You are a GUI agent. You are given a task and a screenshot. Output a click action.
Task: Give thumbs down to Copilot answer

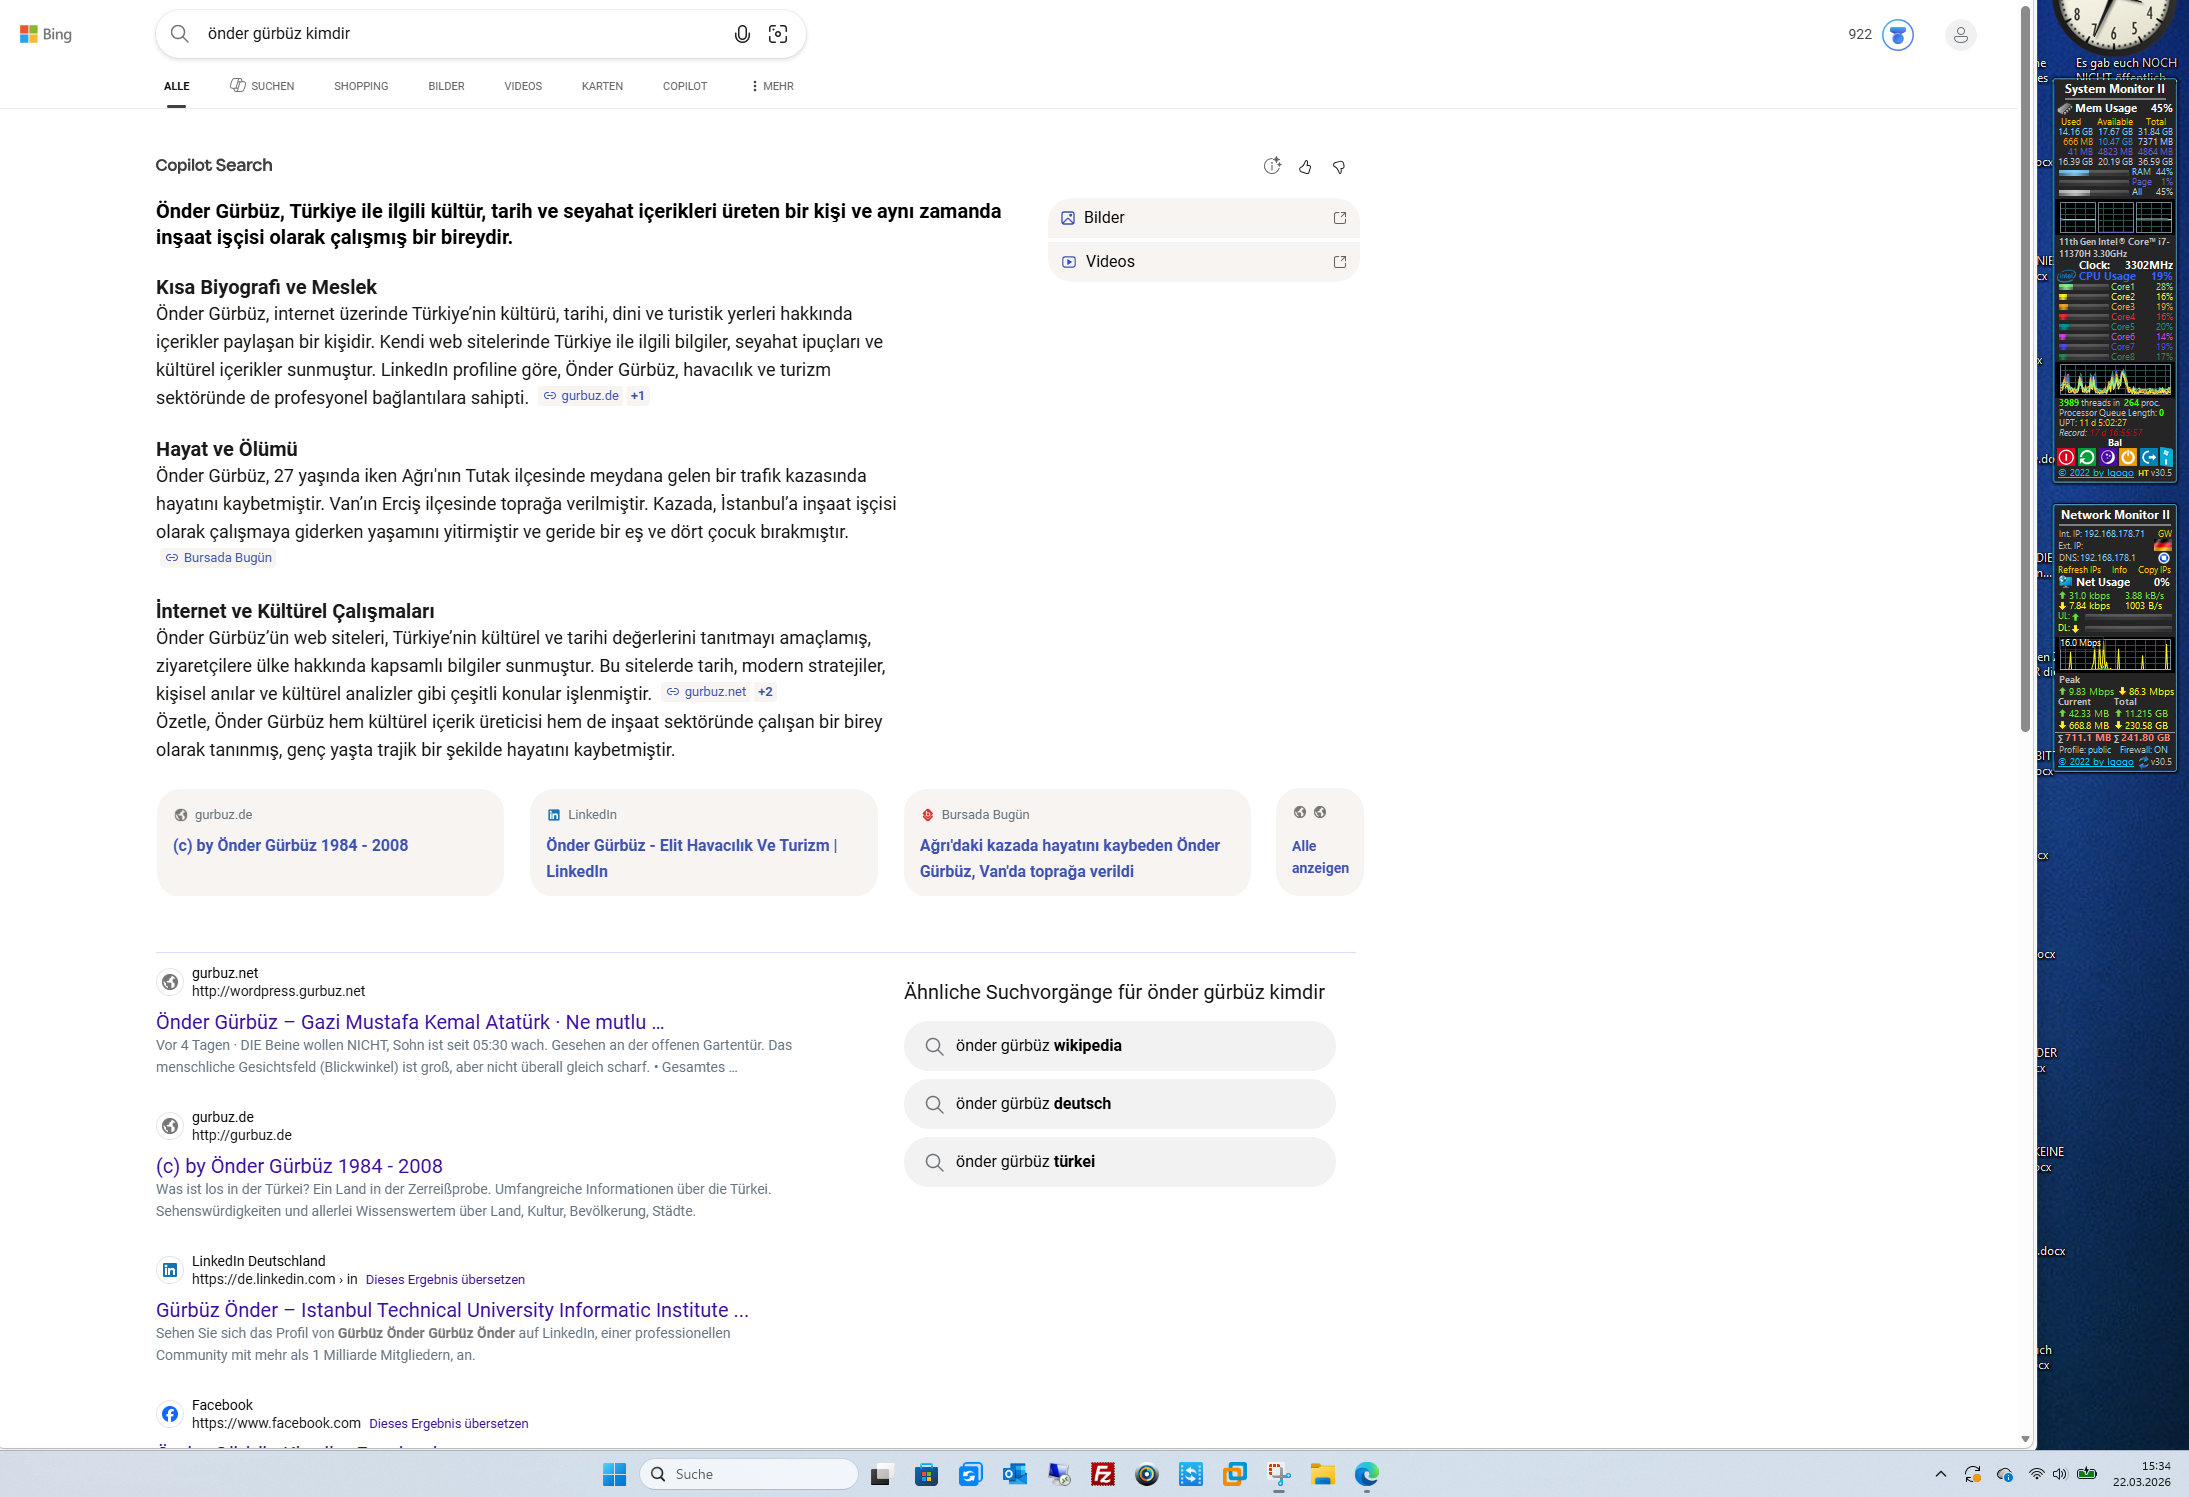[x=1339, y=167]
